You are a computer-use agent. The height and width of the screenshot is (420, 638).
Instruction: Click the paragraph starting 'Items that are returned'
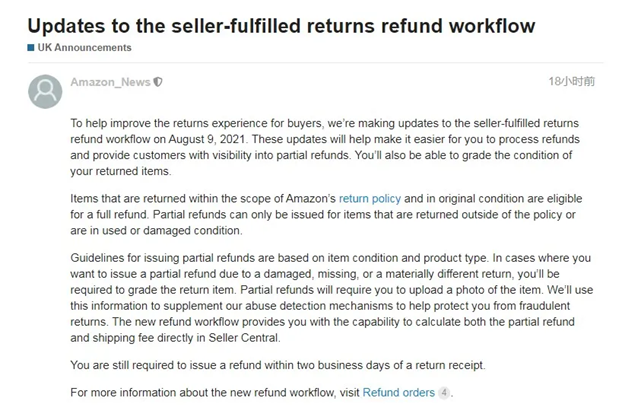pos(326,214)
